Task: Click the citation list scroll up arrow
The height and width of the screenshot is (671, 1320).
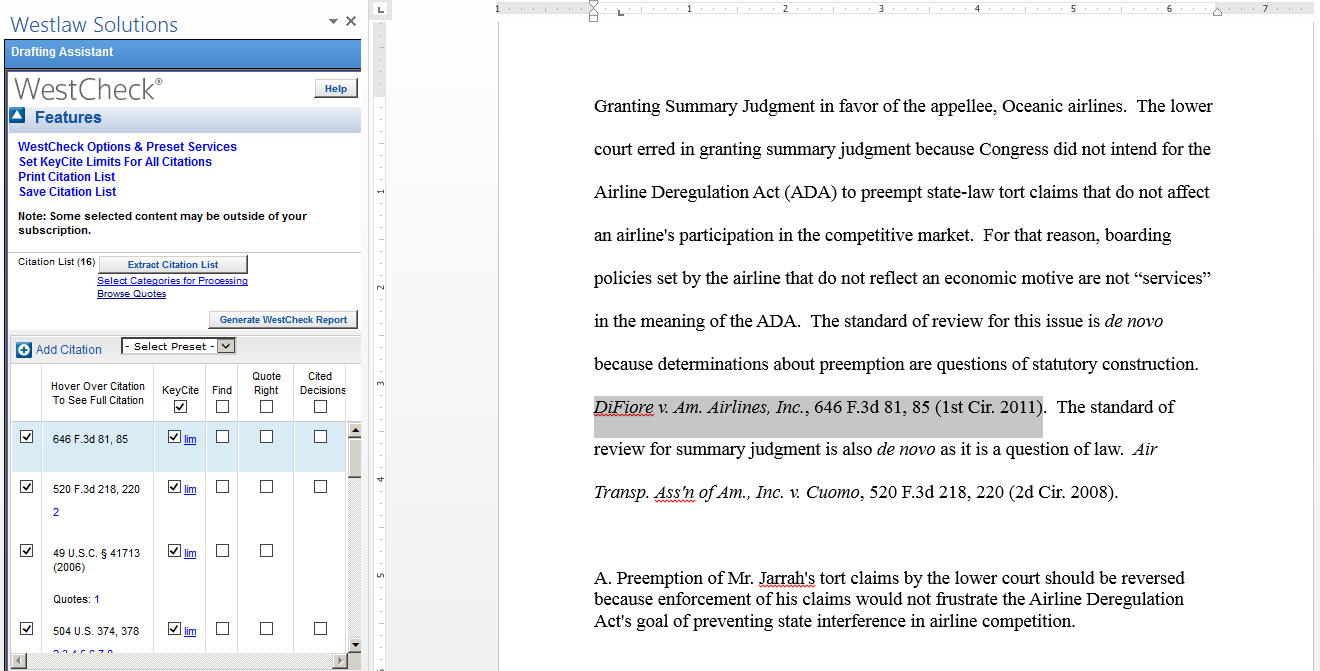Action: coord(353,431)
